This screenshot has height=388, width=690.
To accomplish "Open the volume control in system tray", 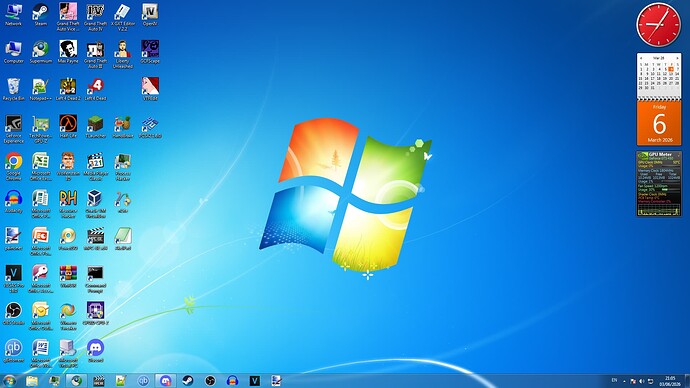I will [x=642, y=381].
